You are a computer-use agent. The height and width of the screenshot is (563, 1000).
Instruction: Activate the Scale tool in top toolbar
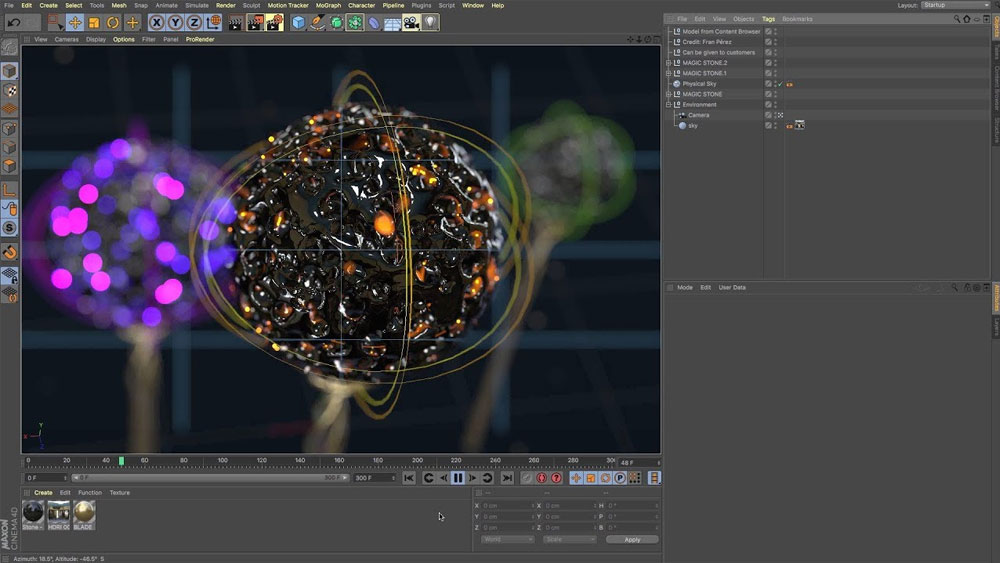tap(94, 22)
